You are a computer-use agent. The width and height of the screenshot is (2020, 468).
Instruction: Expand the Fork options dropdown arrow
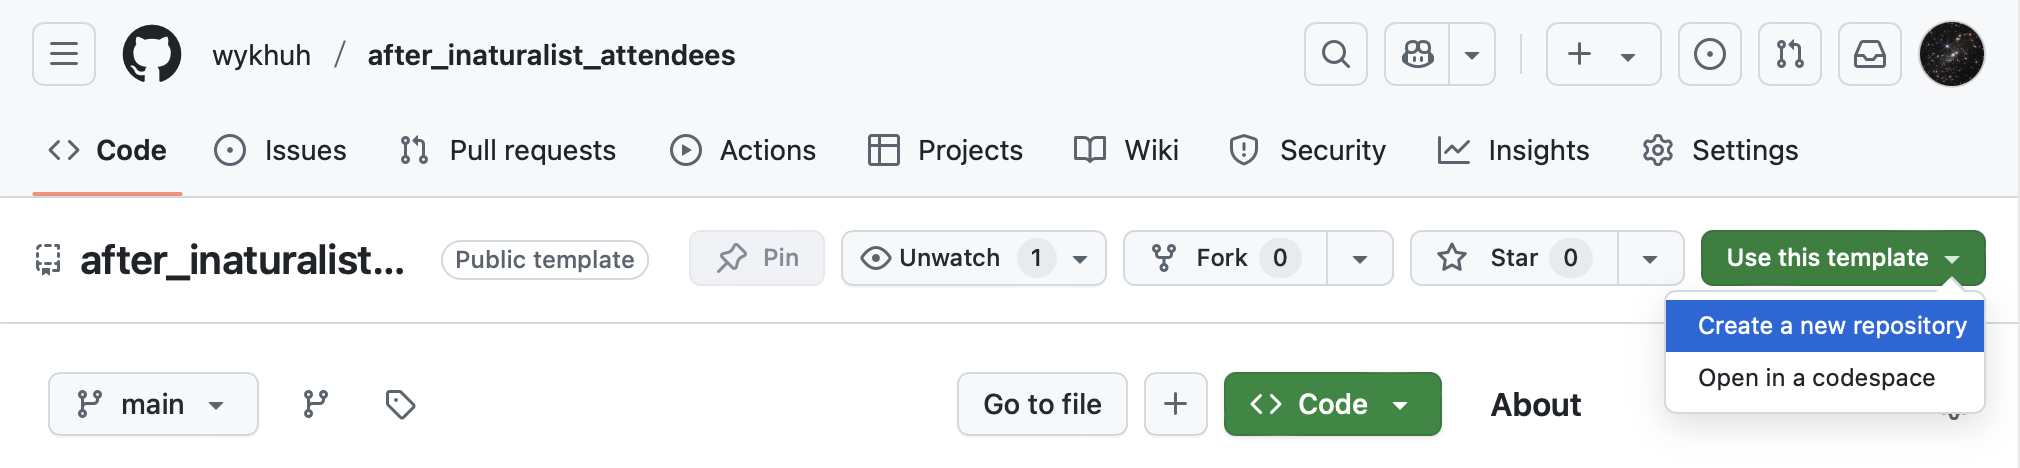[1359, 258]
